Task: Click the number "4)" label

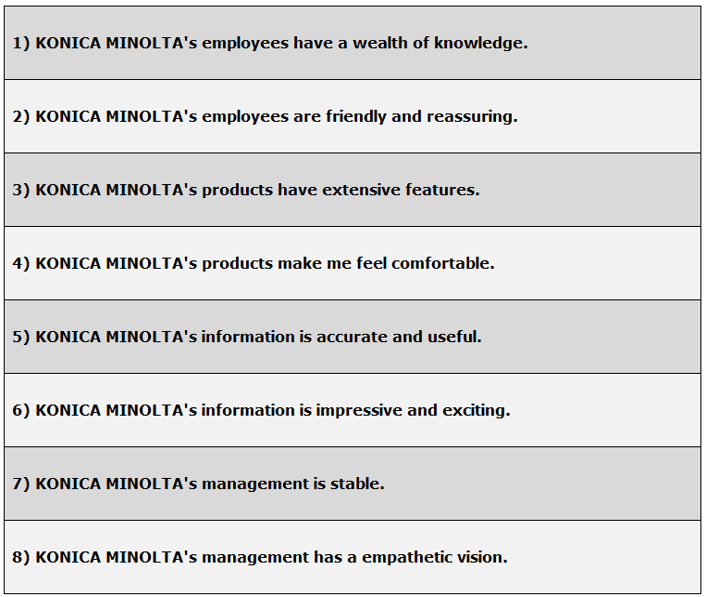Action: (x=21, y=263)
